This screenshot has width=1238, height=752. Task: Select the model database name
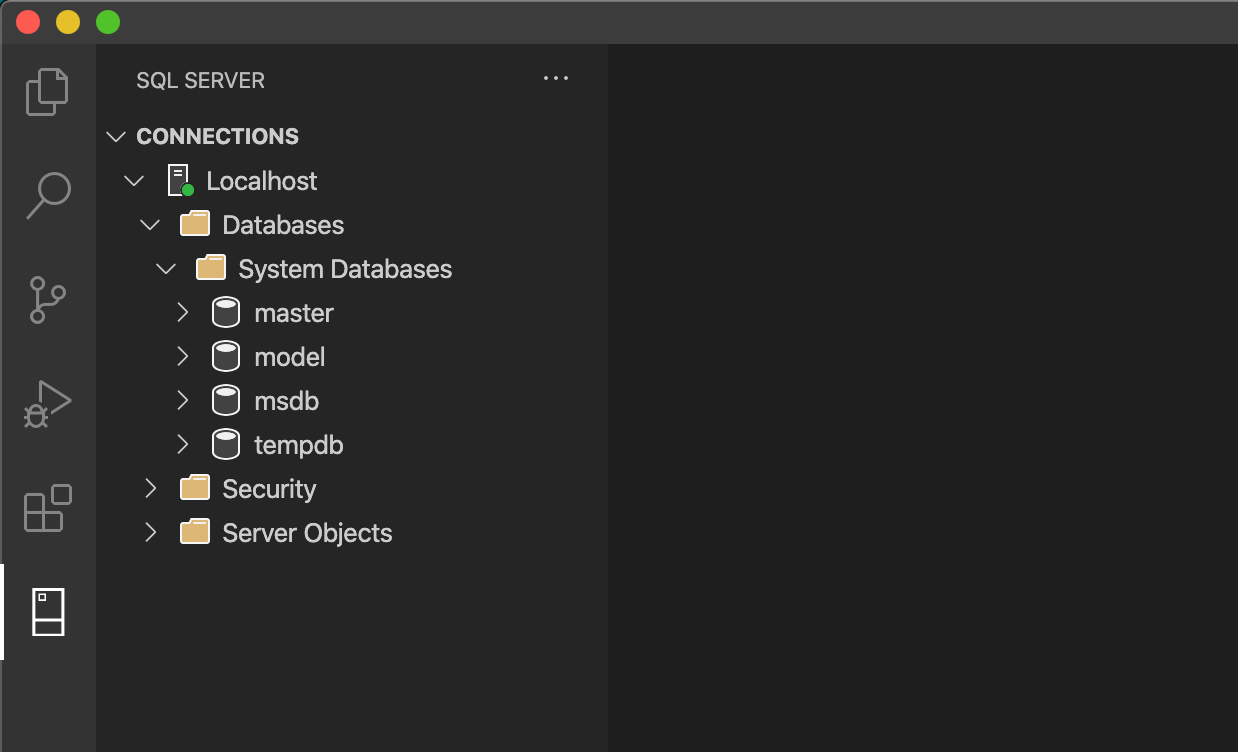tap(290, 357)
